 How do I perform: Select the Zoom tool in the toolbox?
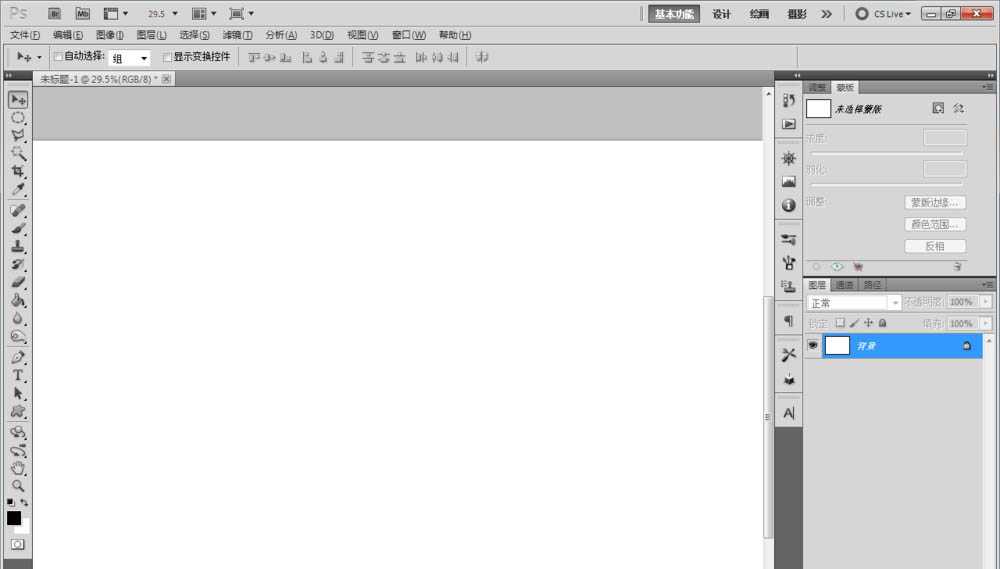click(x=18, y=486)
